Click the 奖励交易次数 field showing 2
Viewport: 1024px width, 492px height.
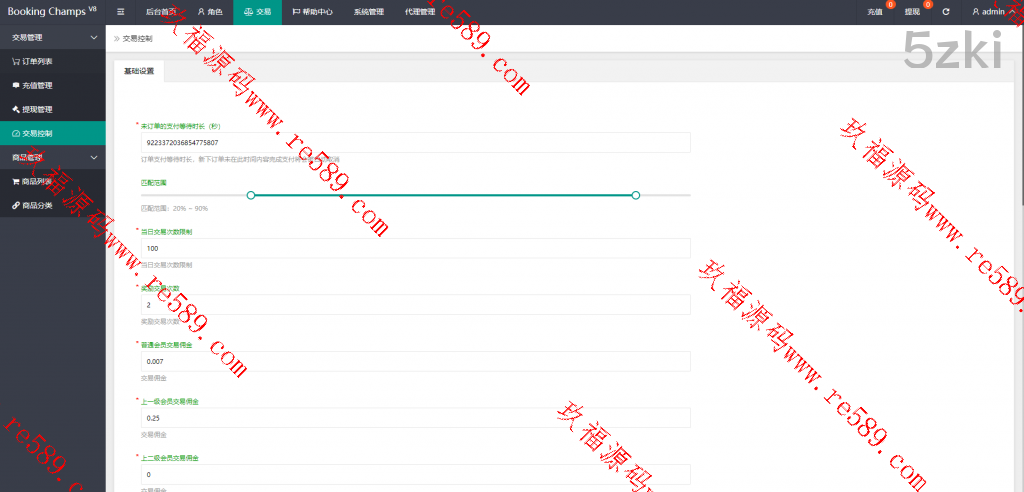coord(415,304)
